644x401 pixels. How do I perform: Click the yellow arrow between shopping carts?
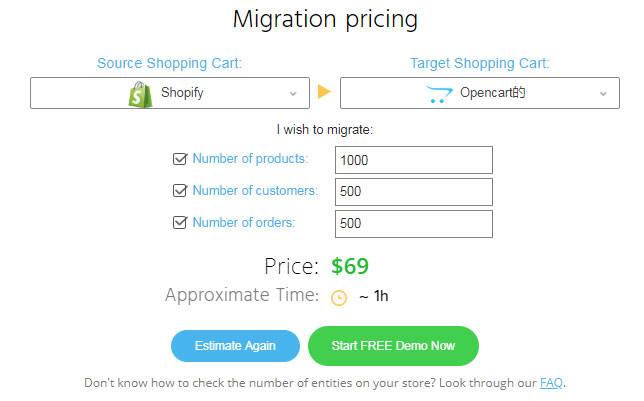[x=324, y=93]
